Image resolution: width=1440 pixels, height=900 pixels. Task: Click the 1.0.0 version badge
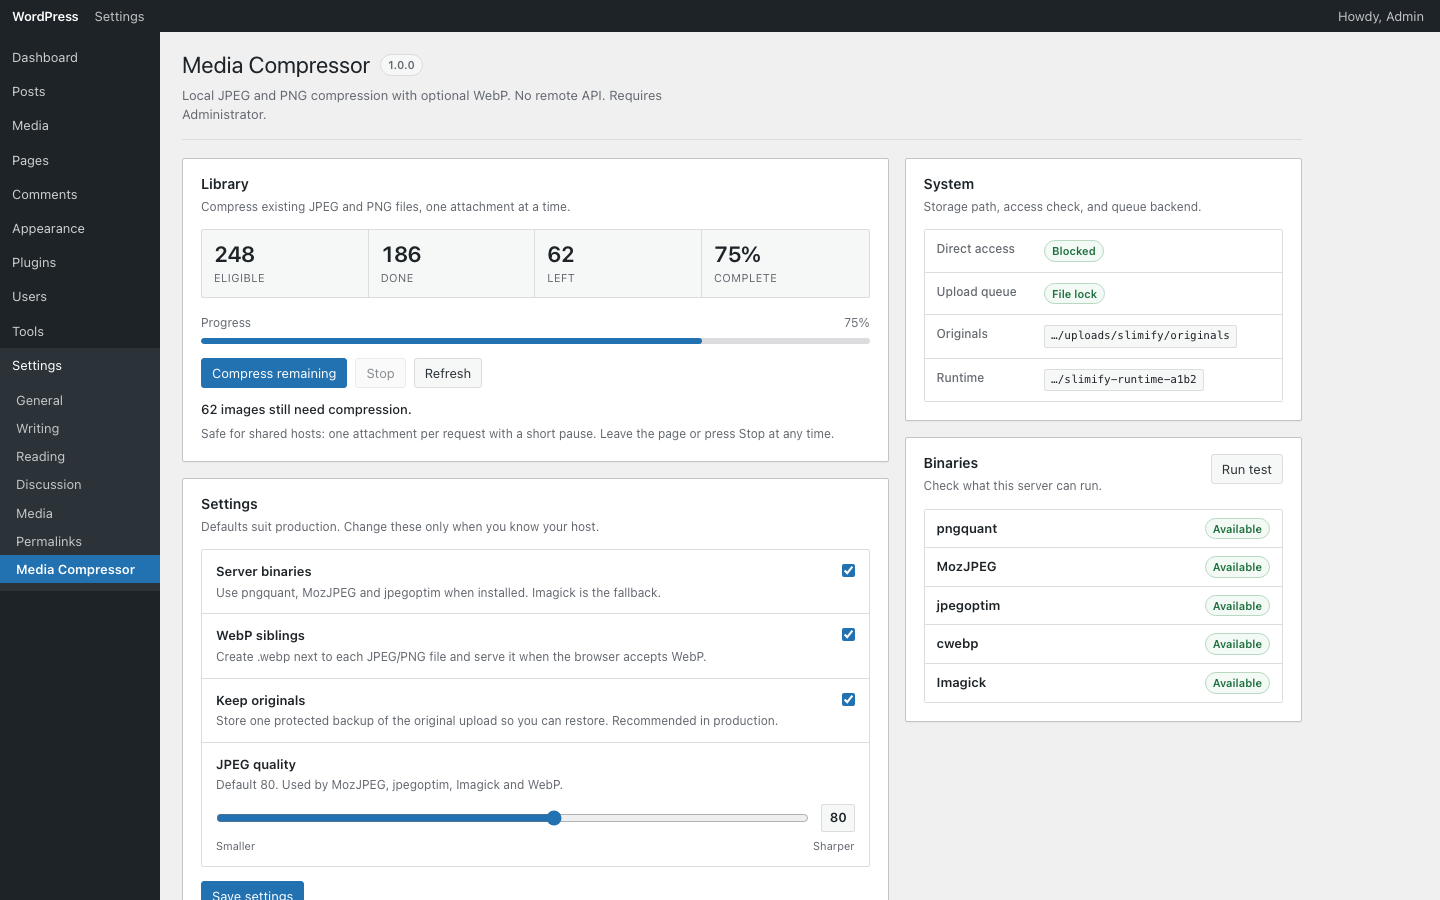[x=401, y=65]
